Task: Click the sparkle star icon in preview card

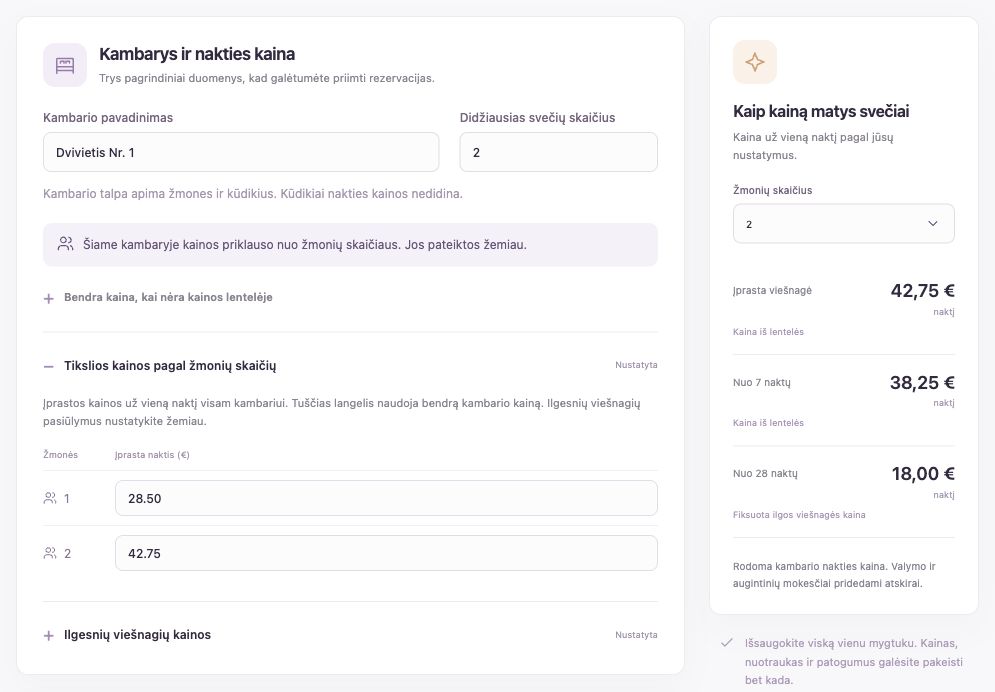Action: (x=754, y=62)
